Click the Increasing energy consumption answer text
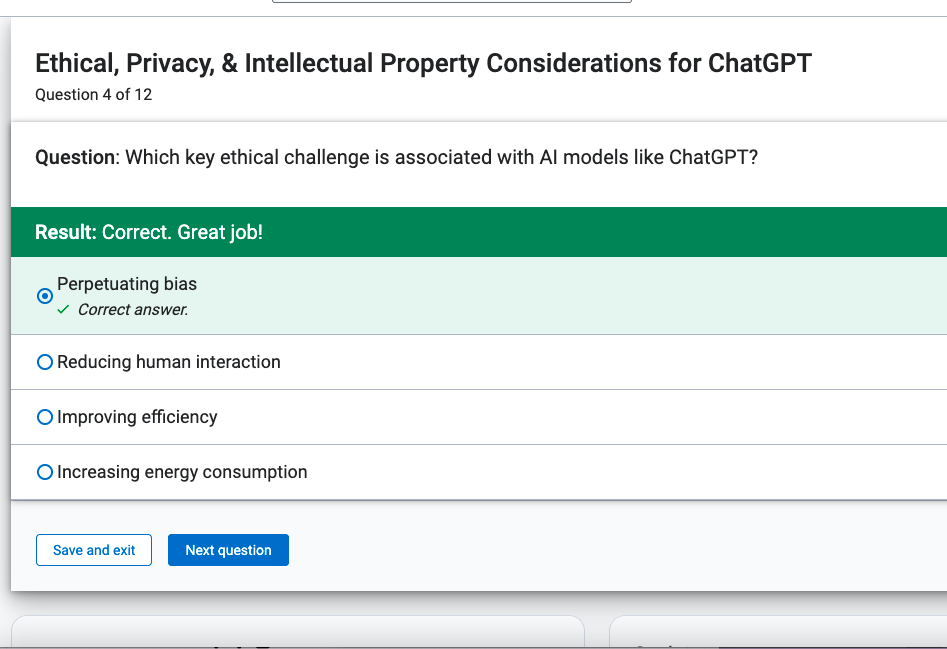This screenshot has width=947, height=649. click(x=182, y=472)
